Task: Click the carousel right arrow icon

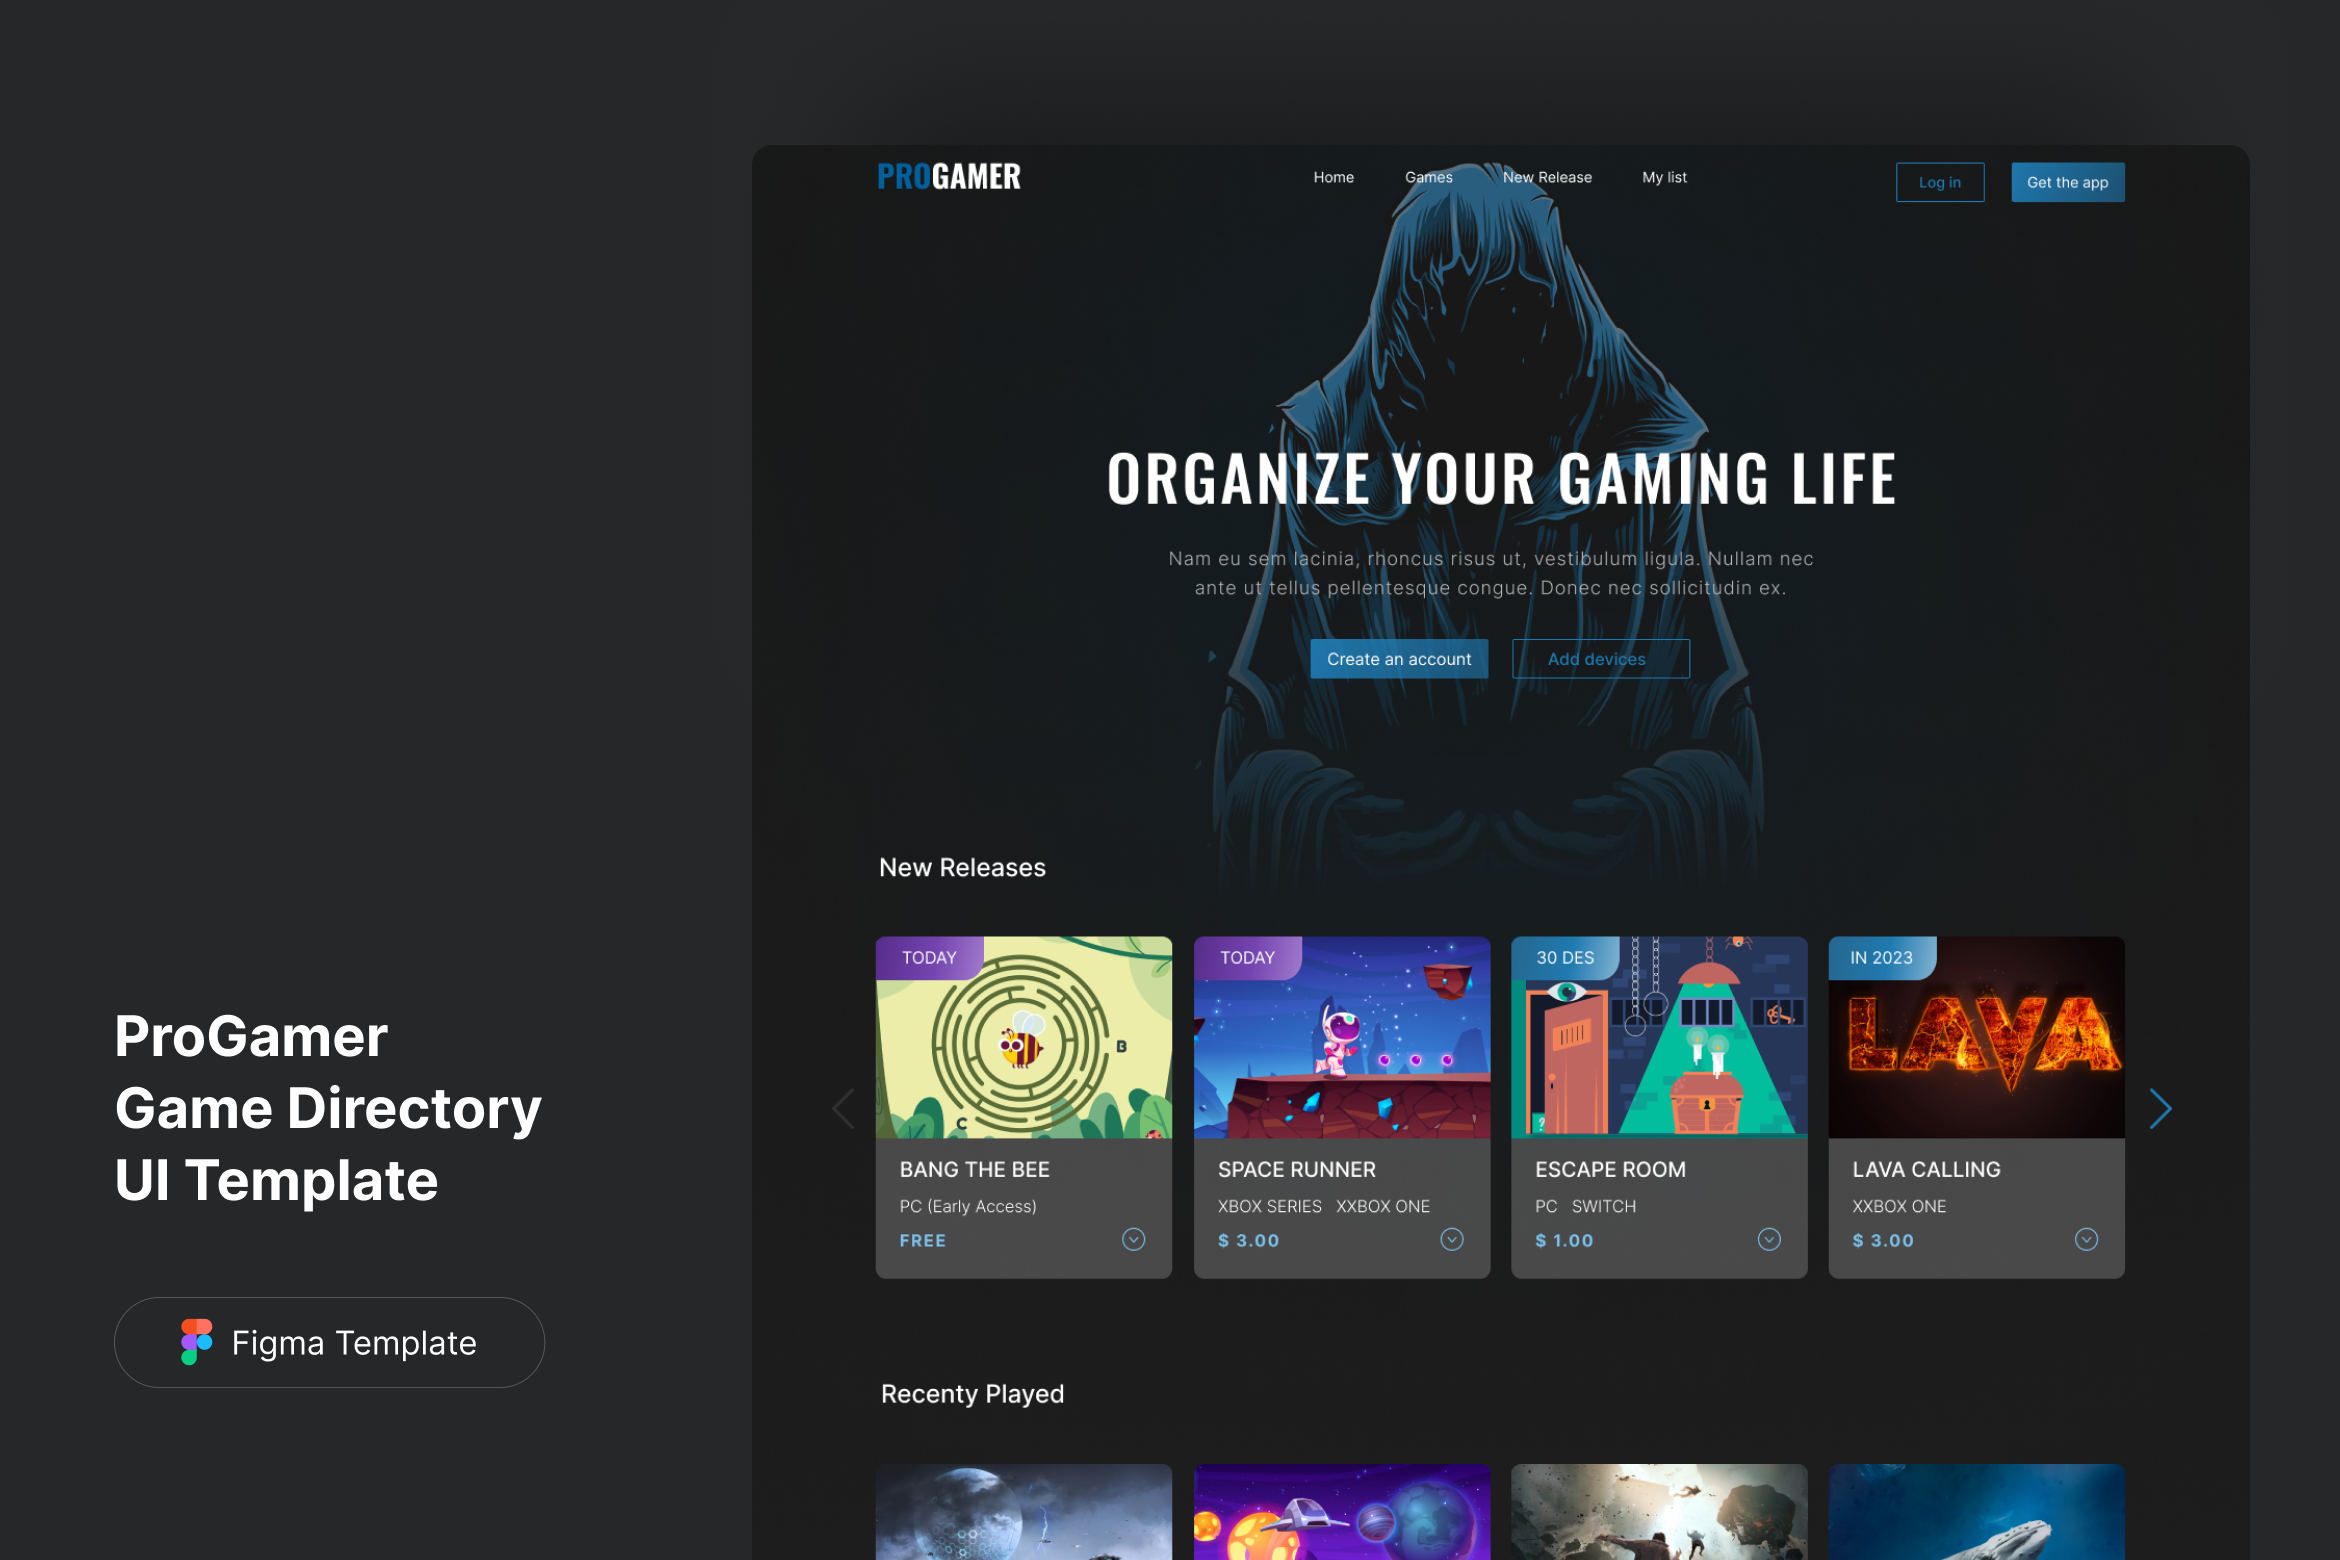Action: click(x=2161, y=1109)
